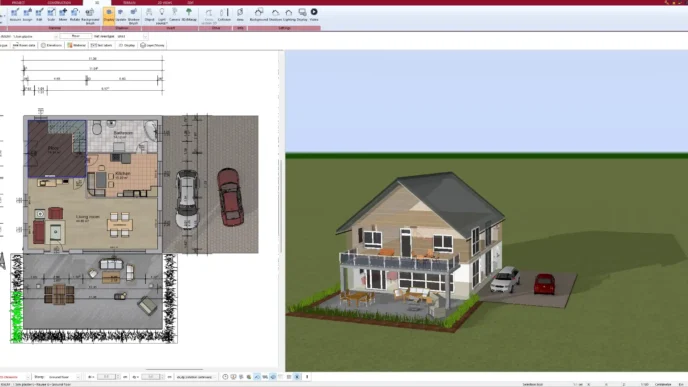Switch to the PROJECT ribbon tab

[18, 3]
